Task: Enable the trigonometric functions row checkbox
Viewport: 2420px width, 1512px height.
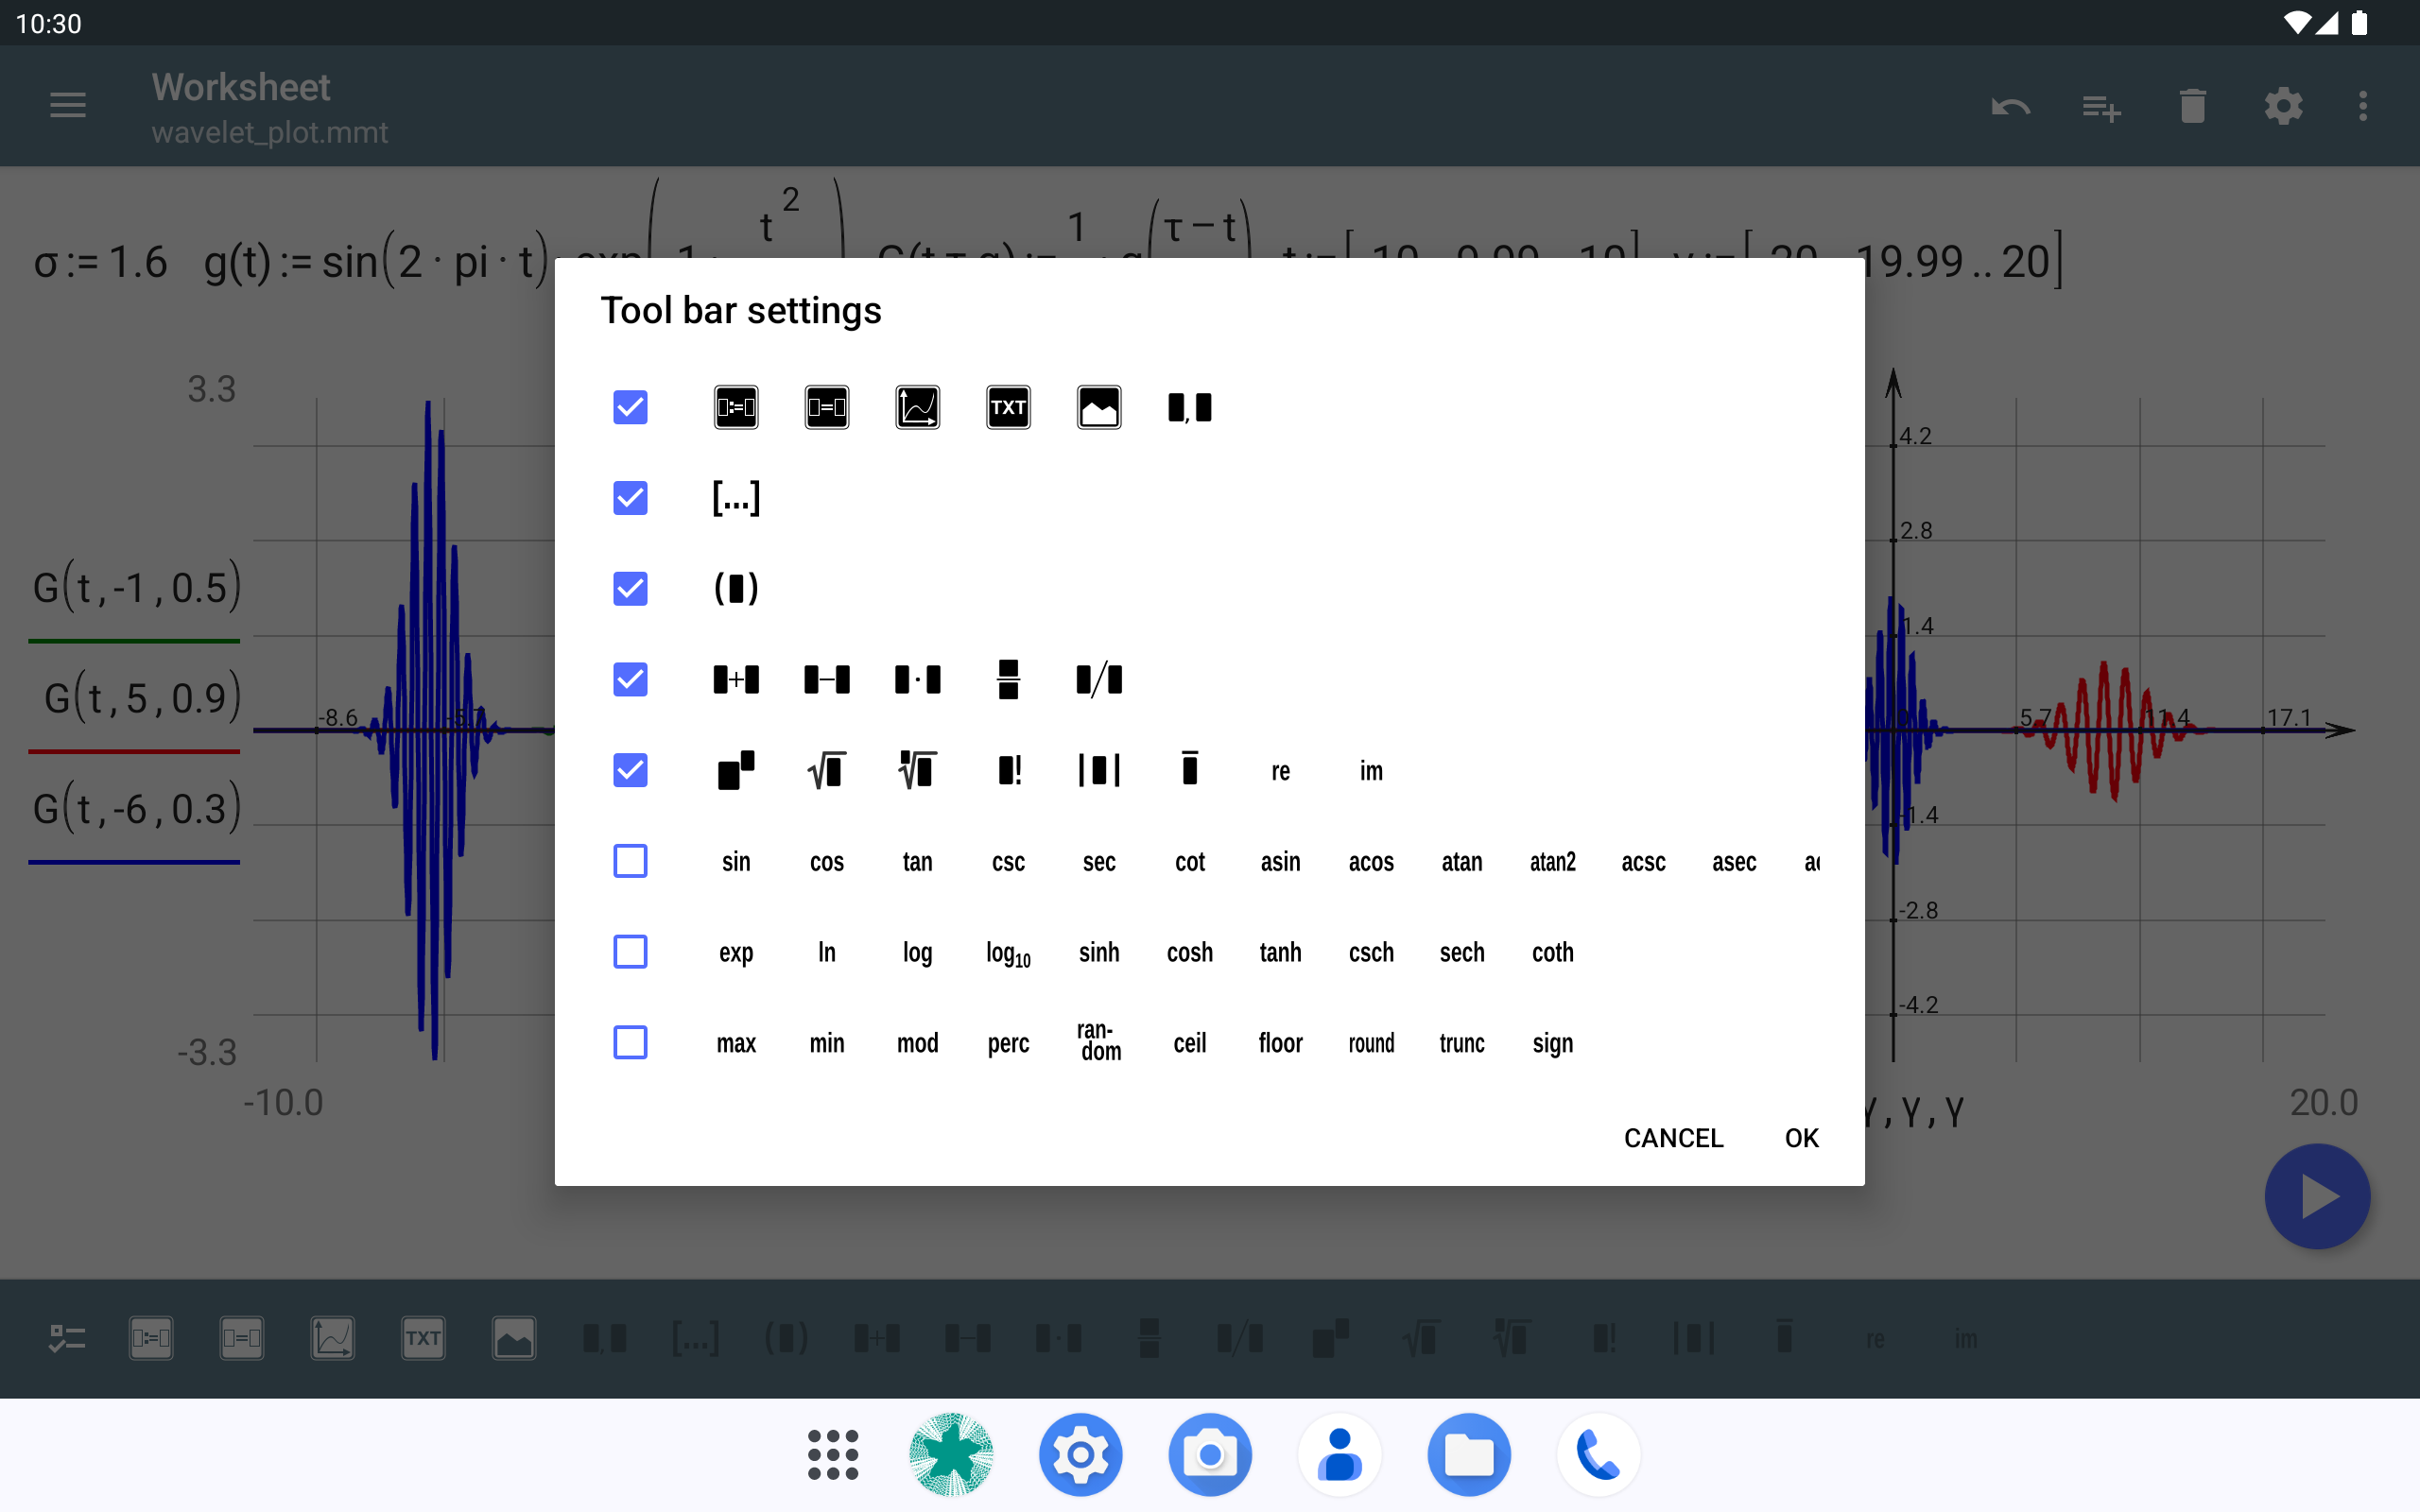Action: tap(630, 861)
